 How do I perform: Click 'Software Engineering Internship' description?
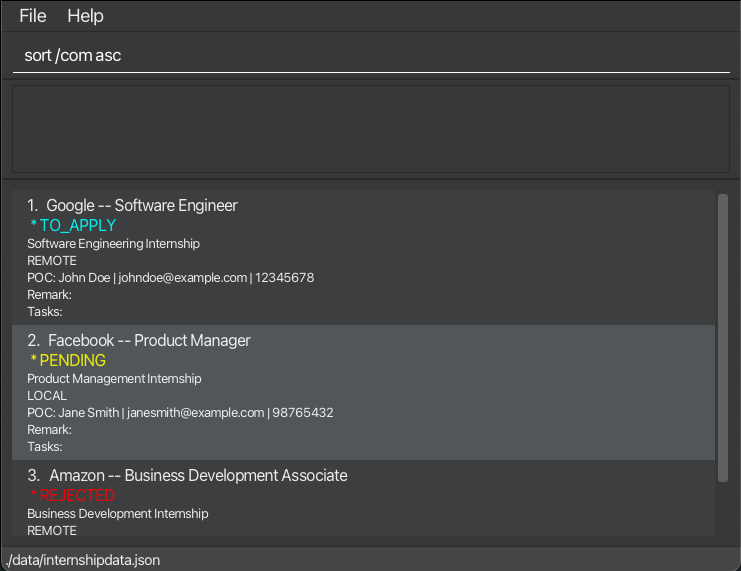[113, 244]
